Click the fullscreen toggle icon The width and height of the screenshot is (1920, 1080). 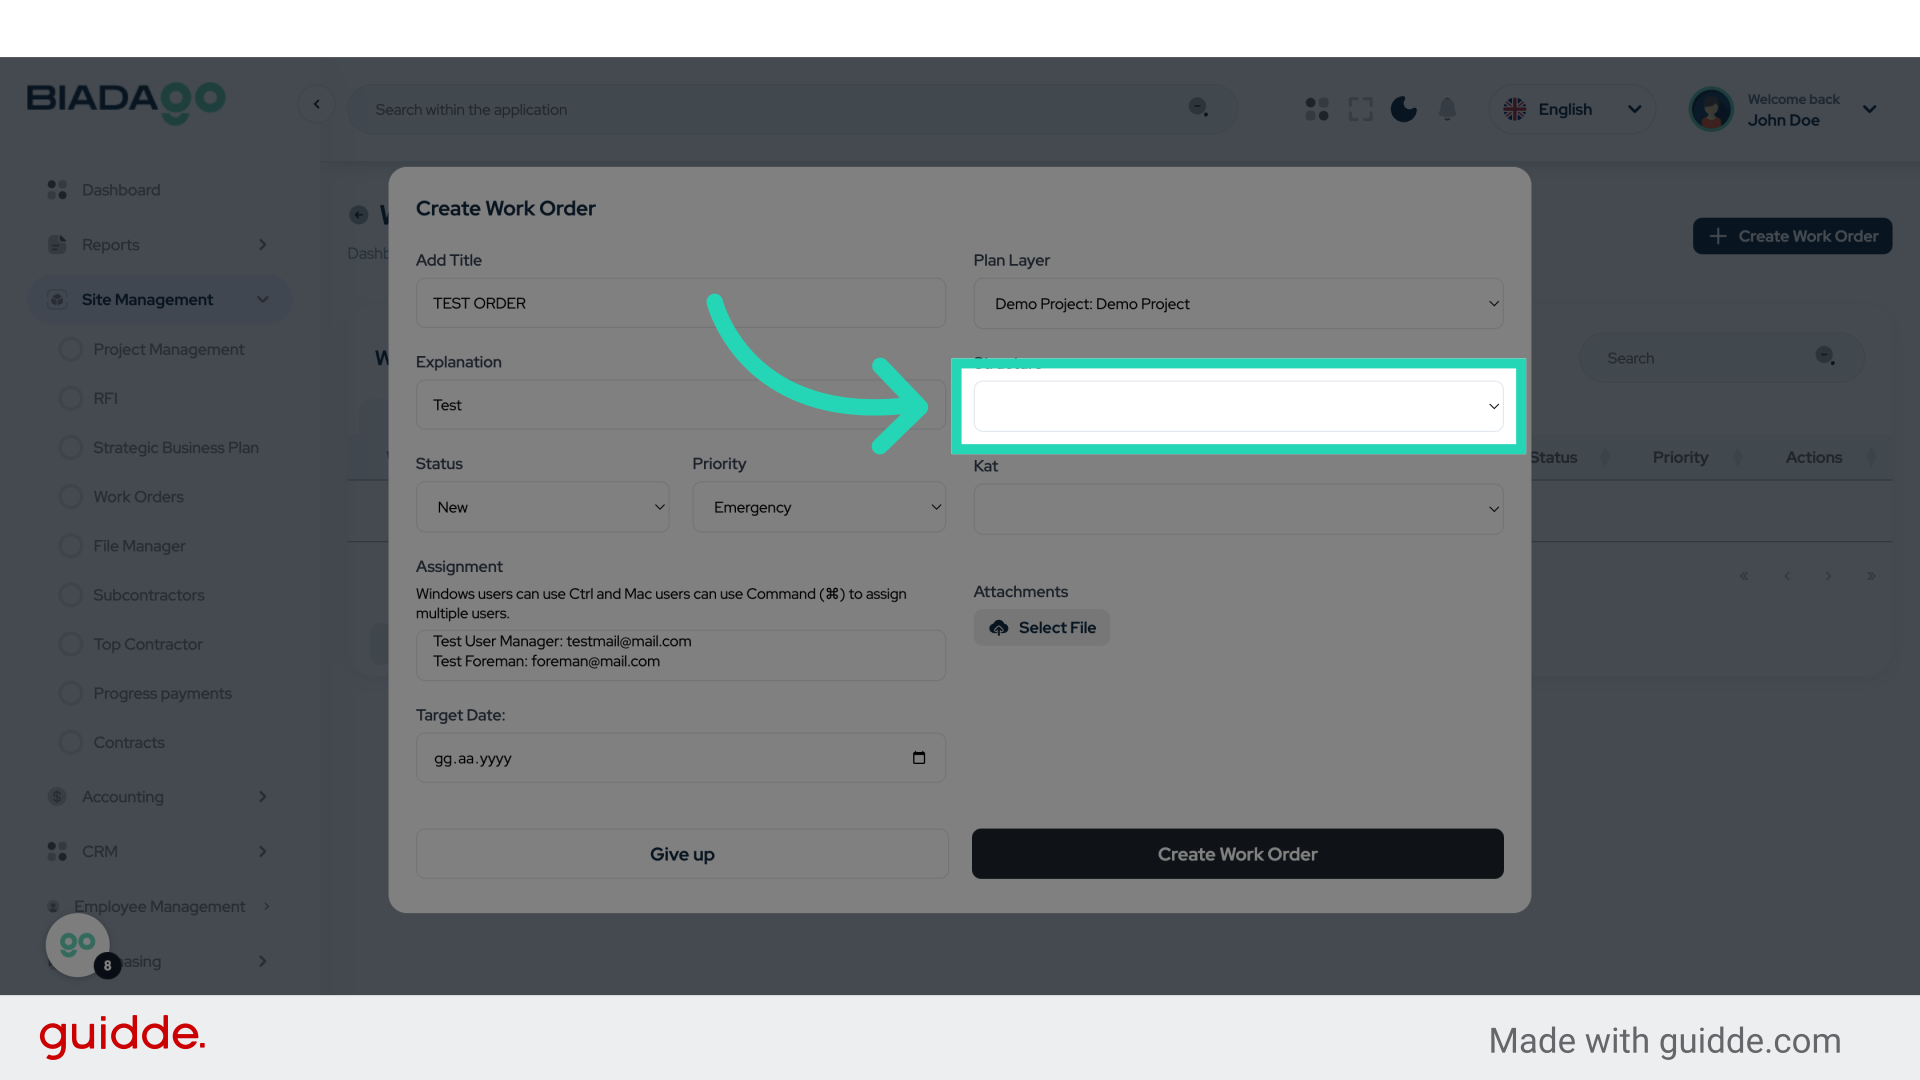click(x=1360, y=109)
